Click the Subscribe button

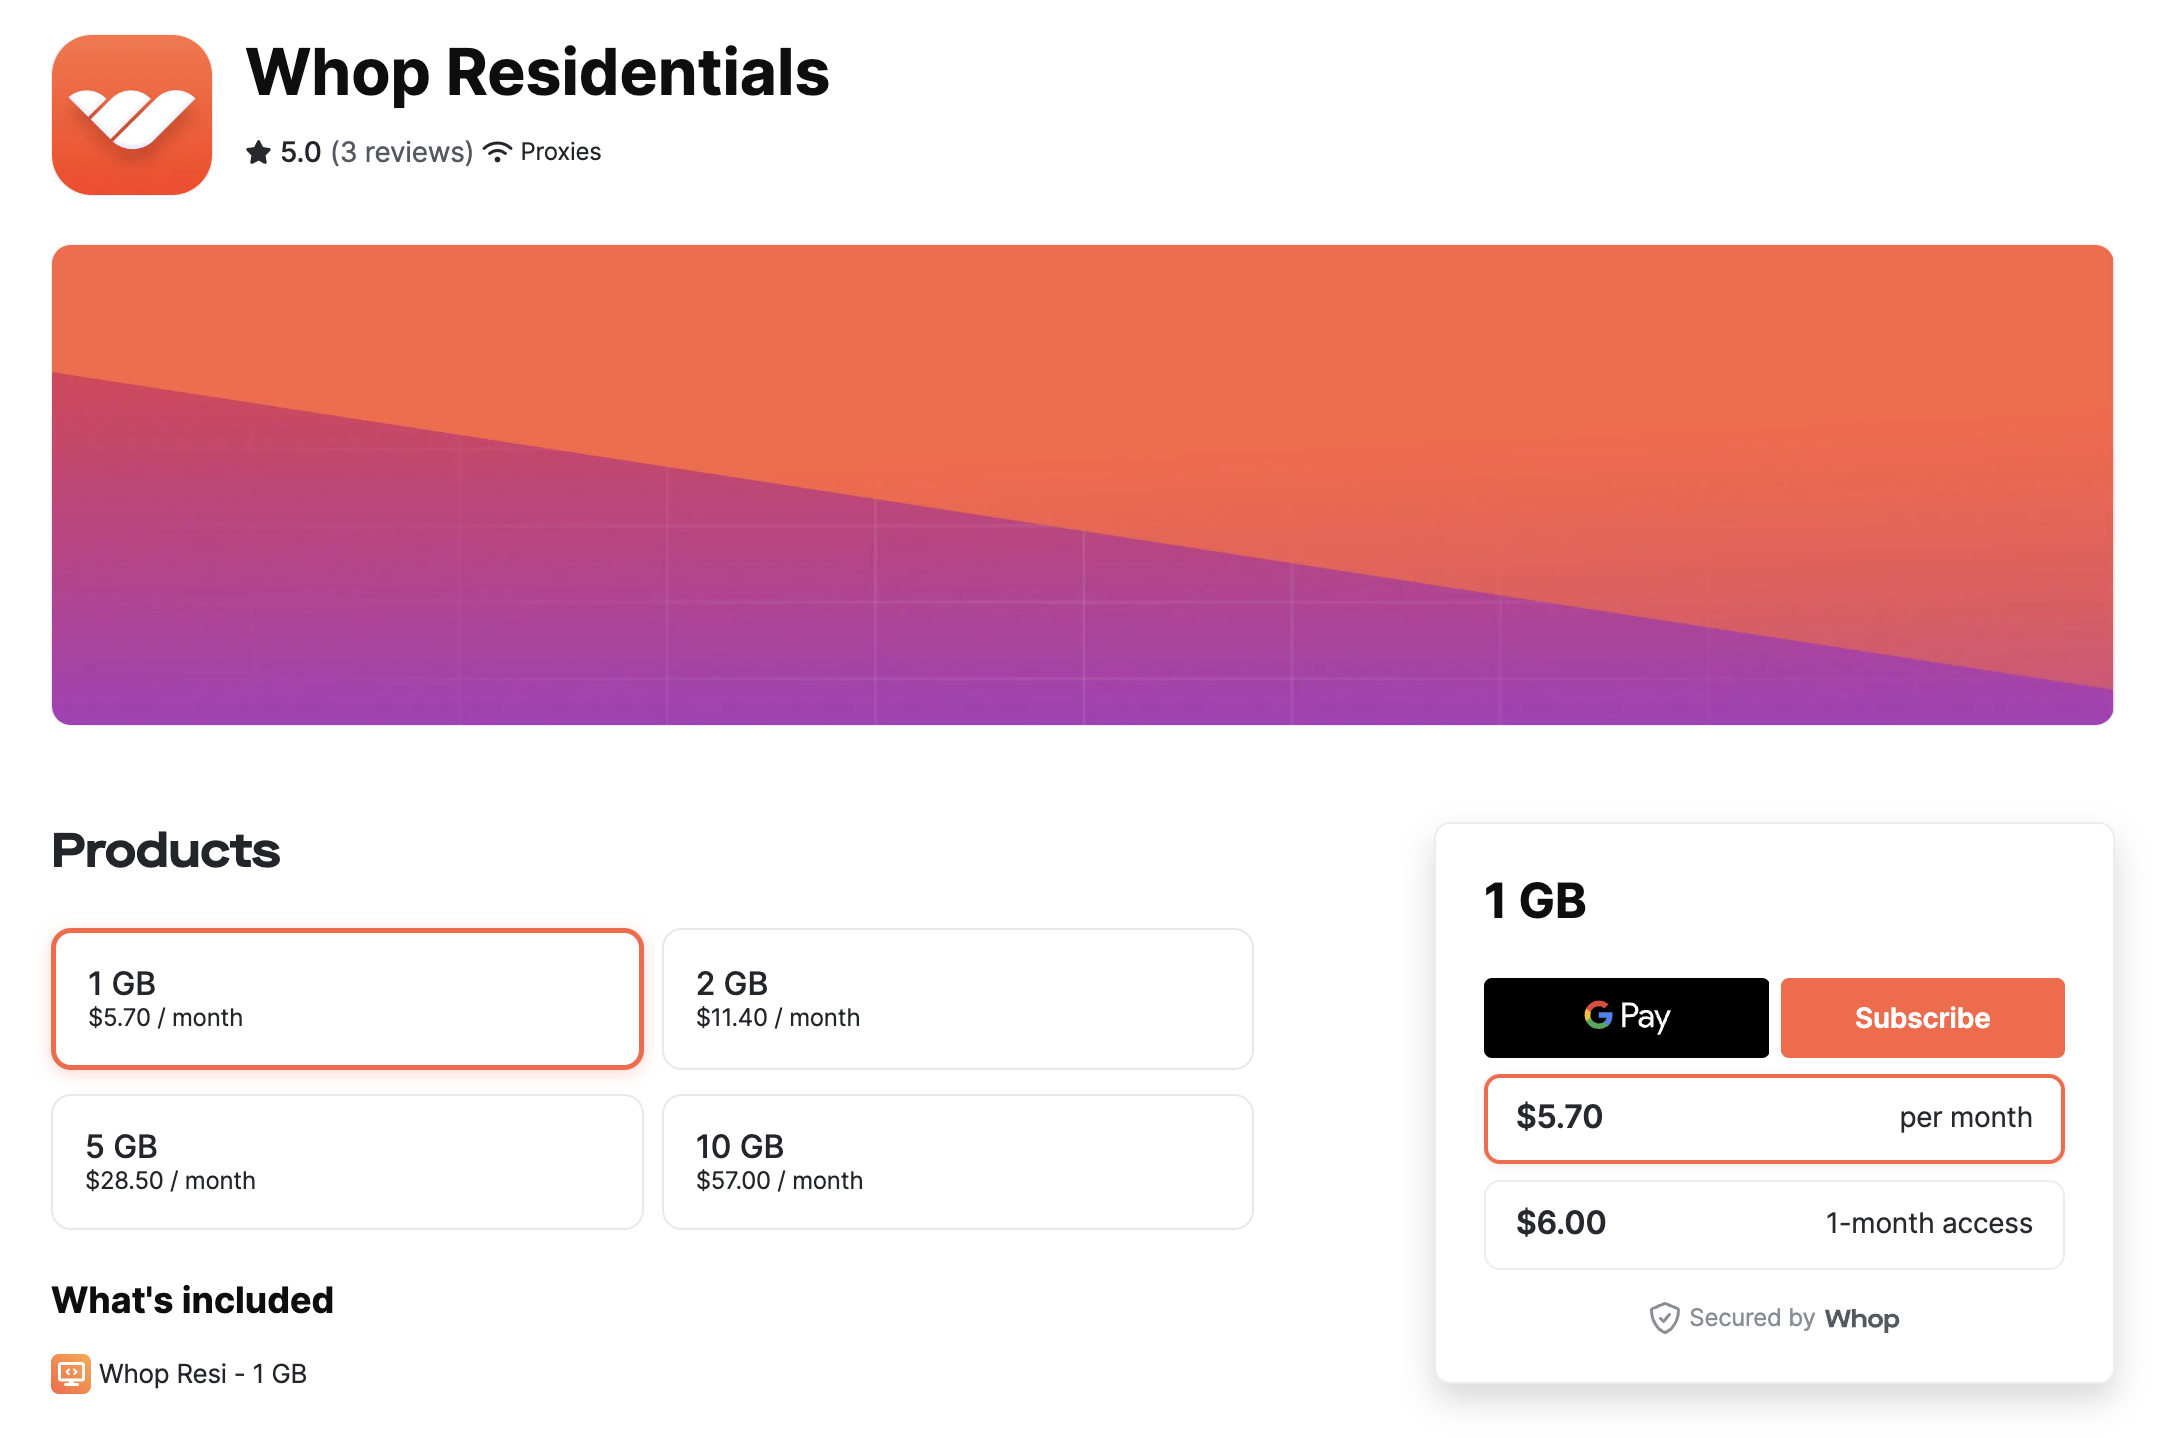point(1922,1017)
